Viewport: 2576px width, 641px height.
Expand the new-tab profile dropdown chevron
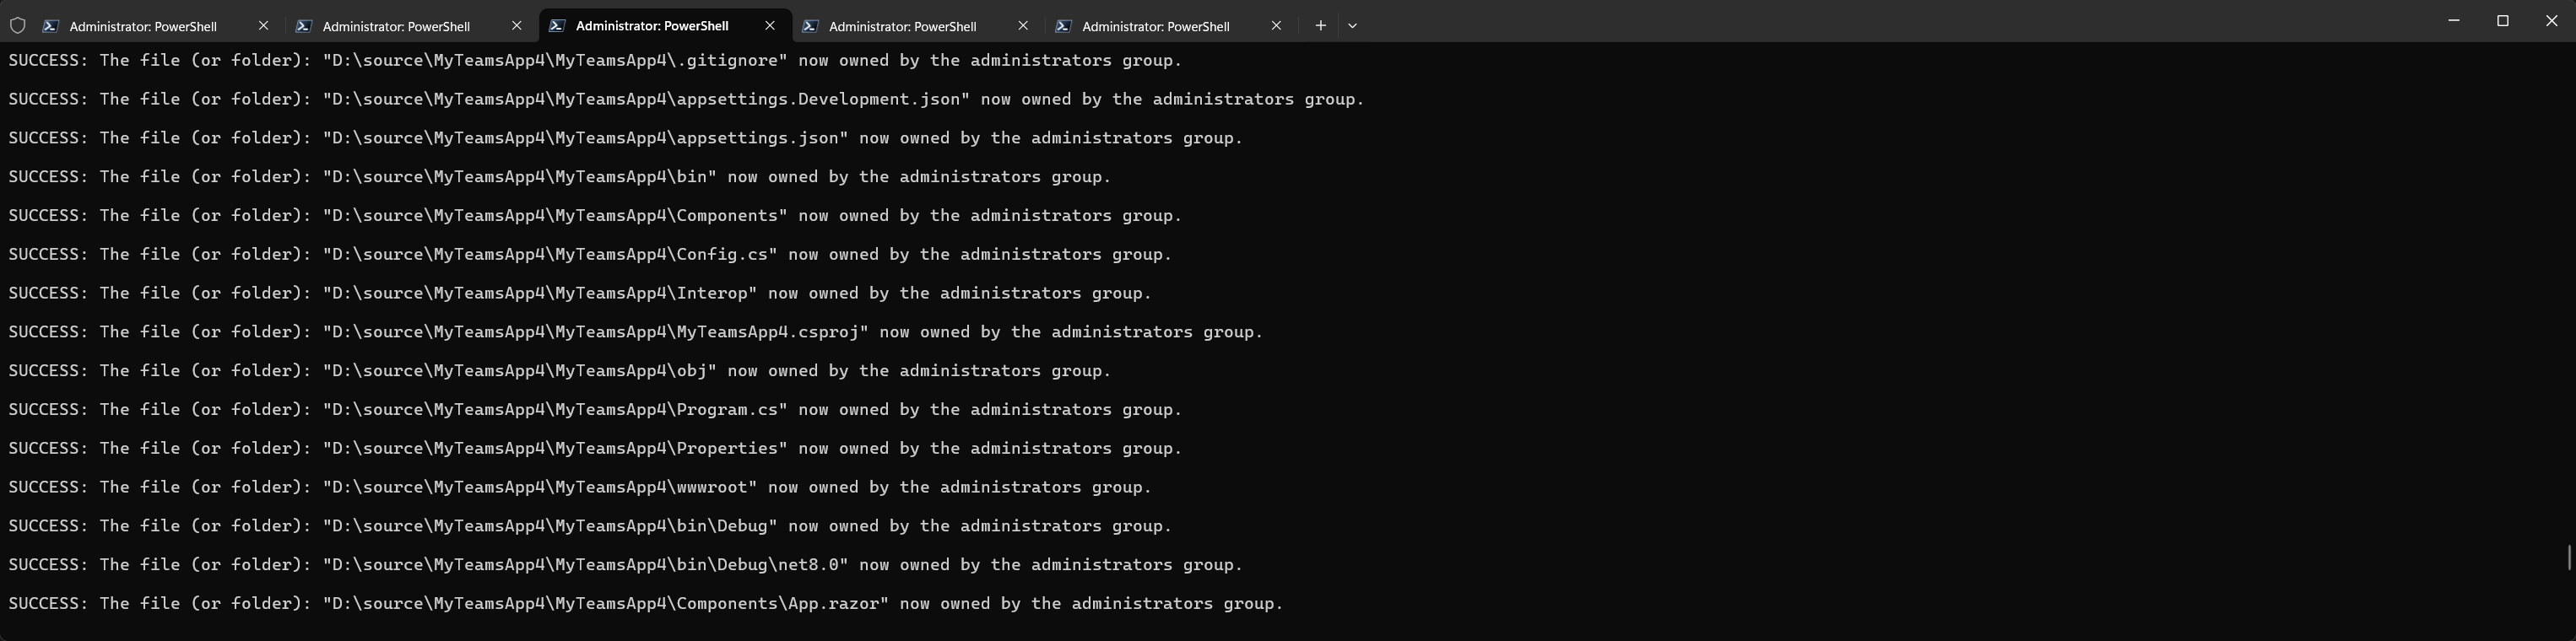(1352, 26)
